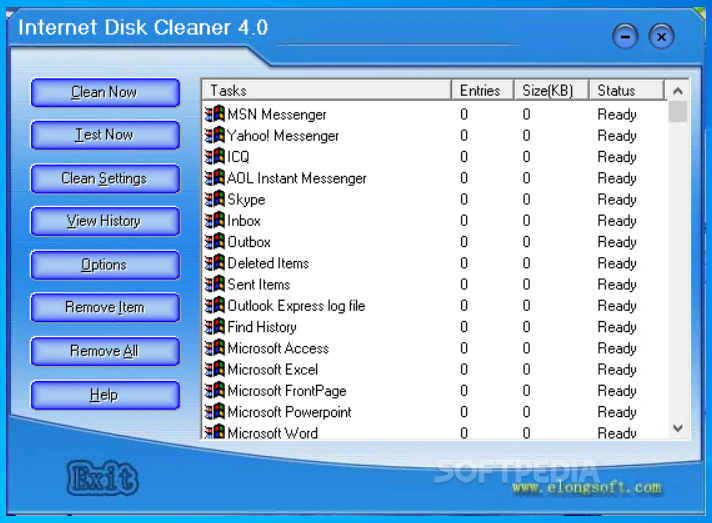Sort by the Status column header

627,90
